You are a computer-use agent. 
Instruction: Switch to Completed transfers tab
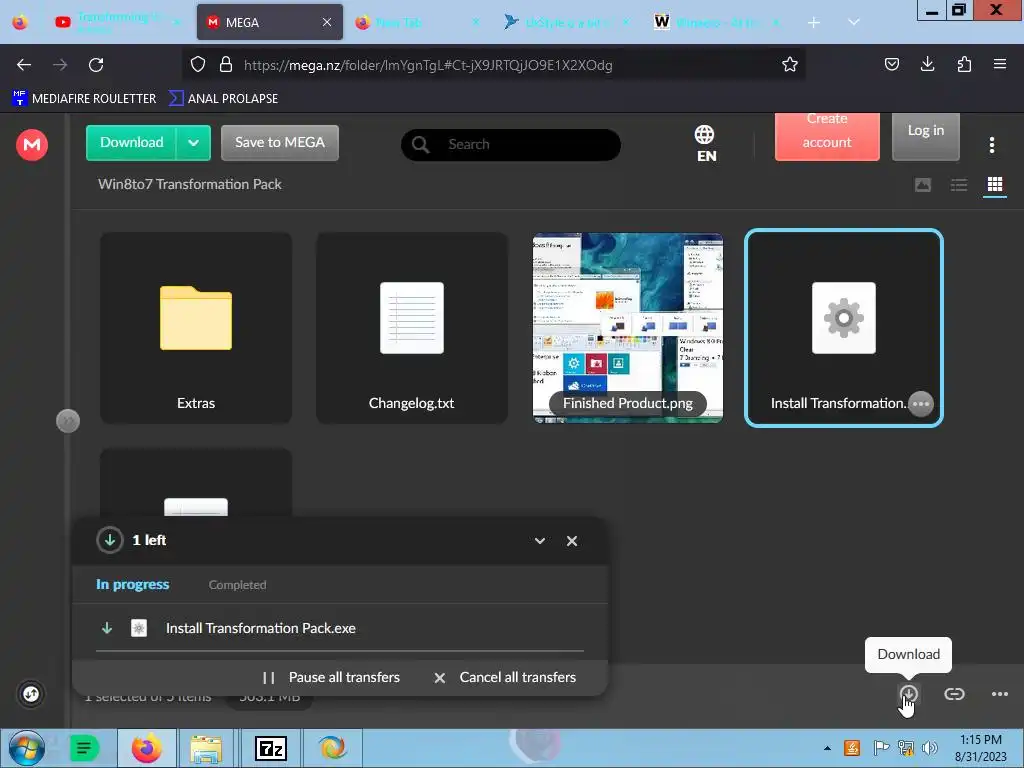click(237, 584)
